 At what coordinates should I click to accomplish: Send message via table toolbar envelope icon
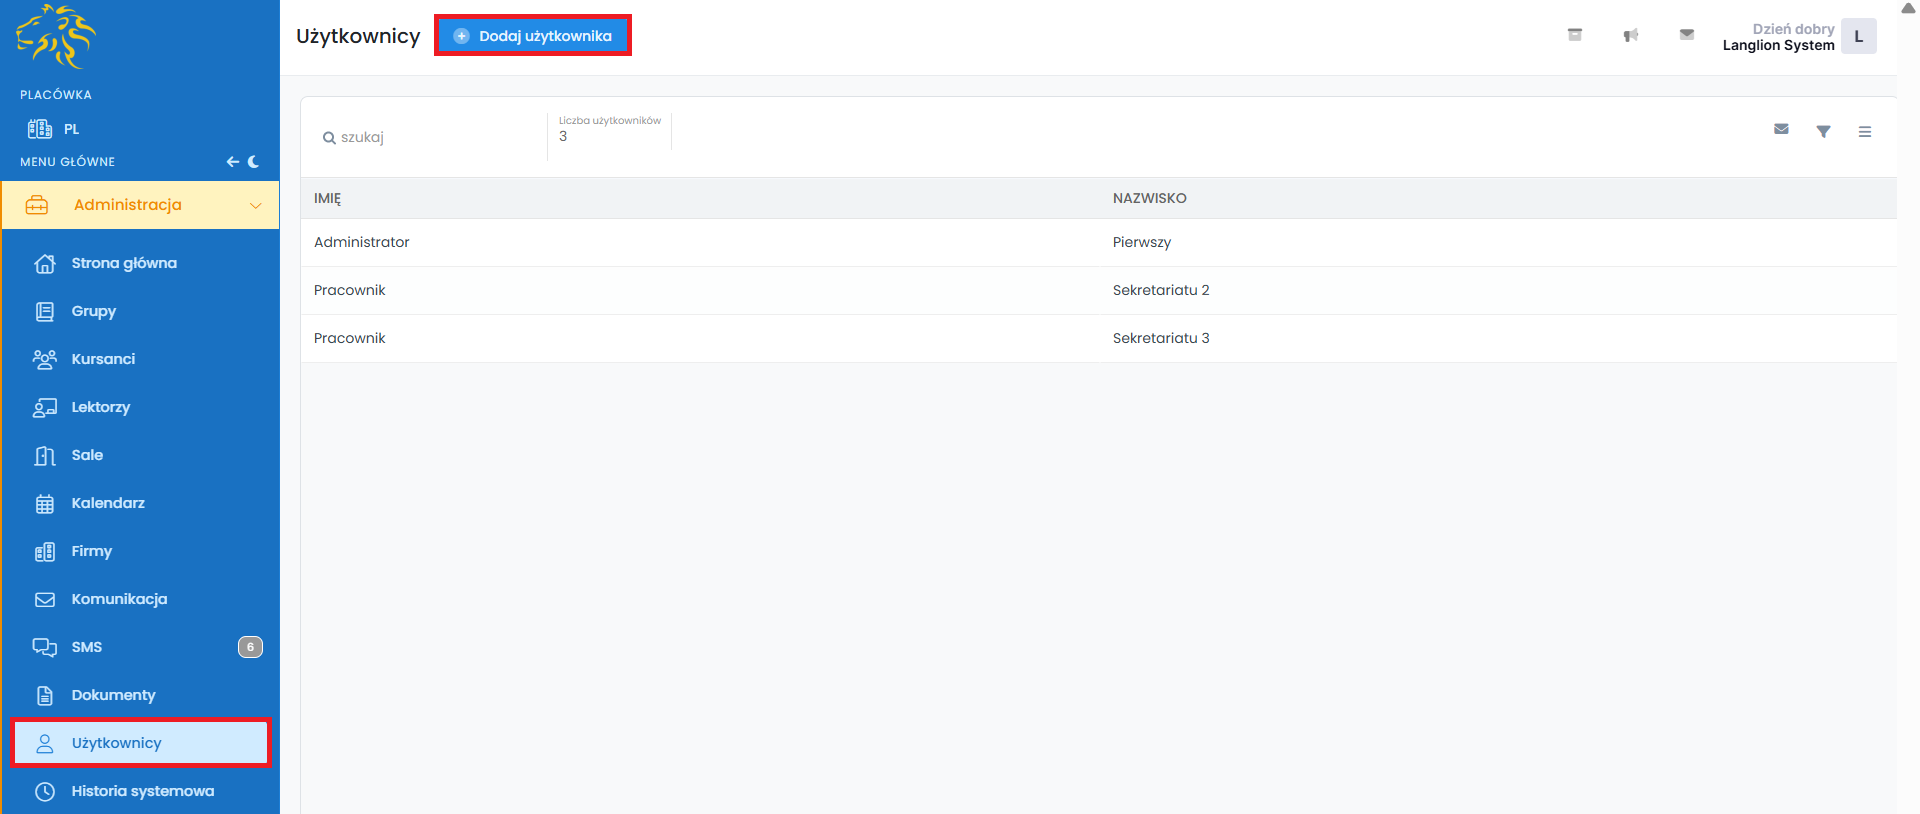[1781, 130]
